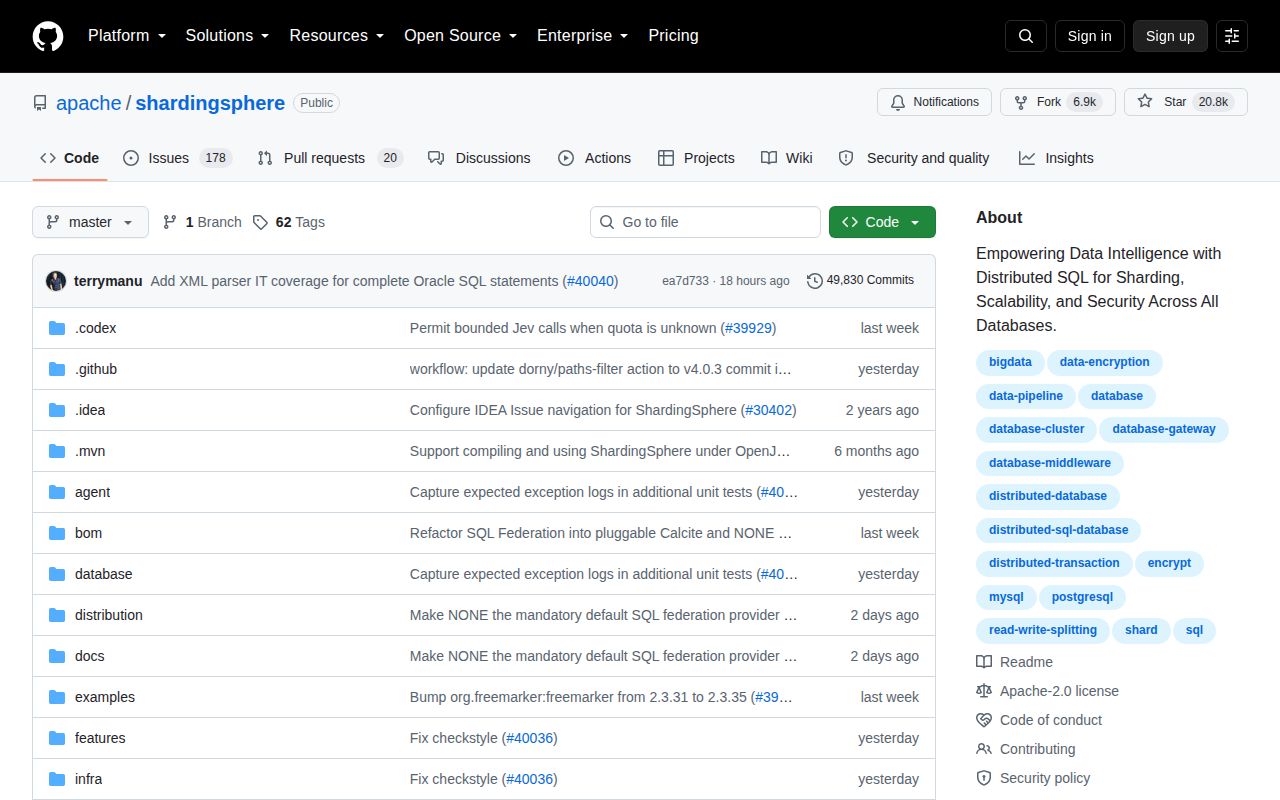Image resolution: width=1280 pixels, height=800 pixels.
Task: Click the Code of conduct heart icon
Action: tap(984, 720)
